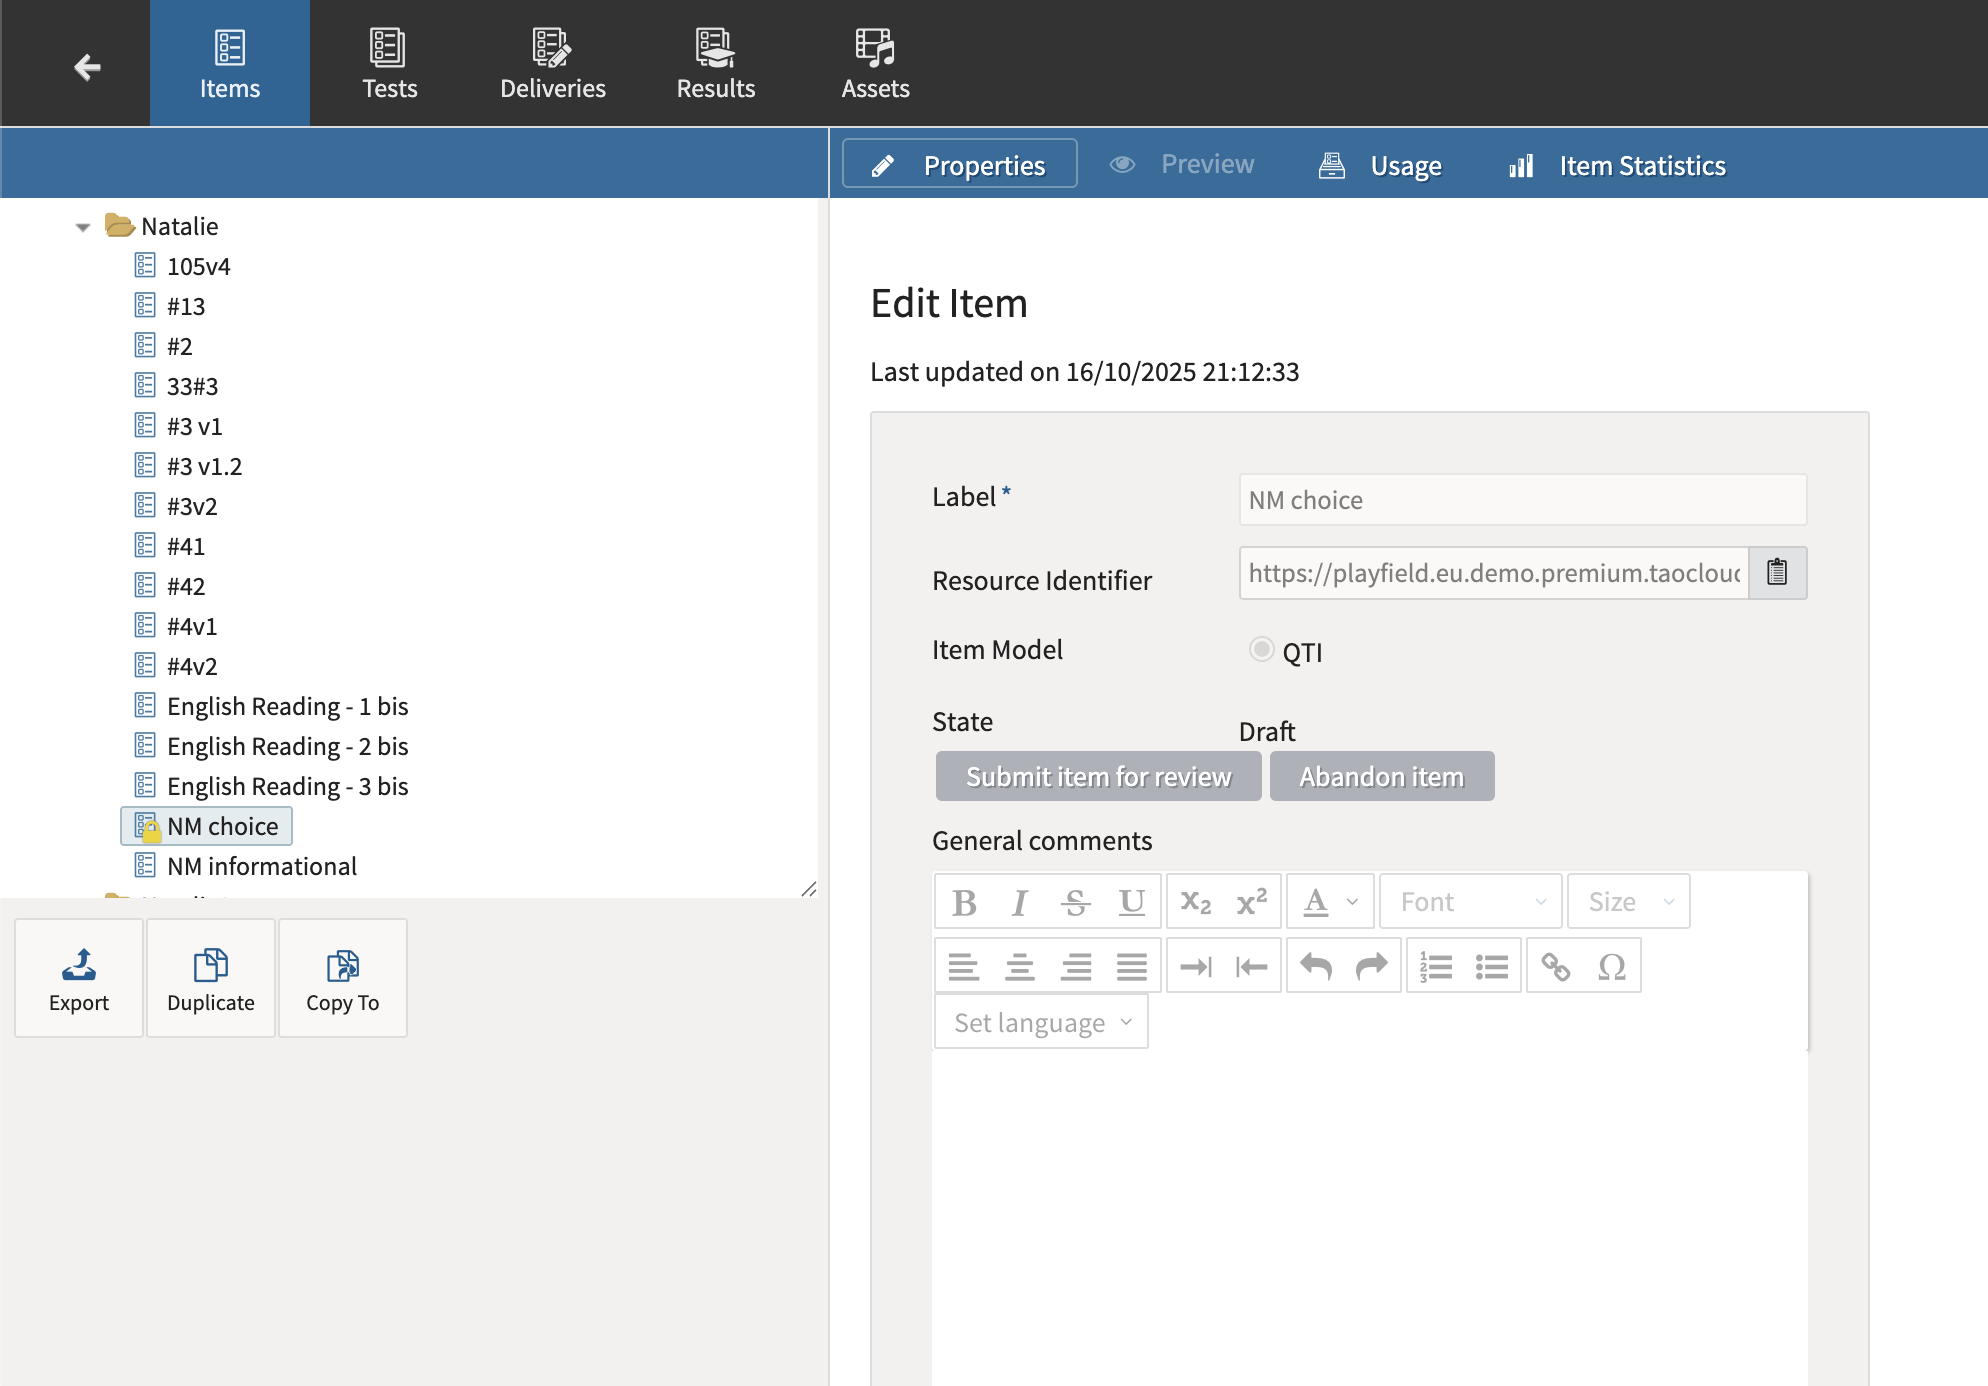The height and width of the screenshot is (1386, 1988).
Task: Click the back arrow in header
Action: [x=87, y=67]
